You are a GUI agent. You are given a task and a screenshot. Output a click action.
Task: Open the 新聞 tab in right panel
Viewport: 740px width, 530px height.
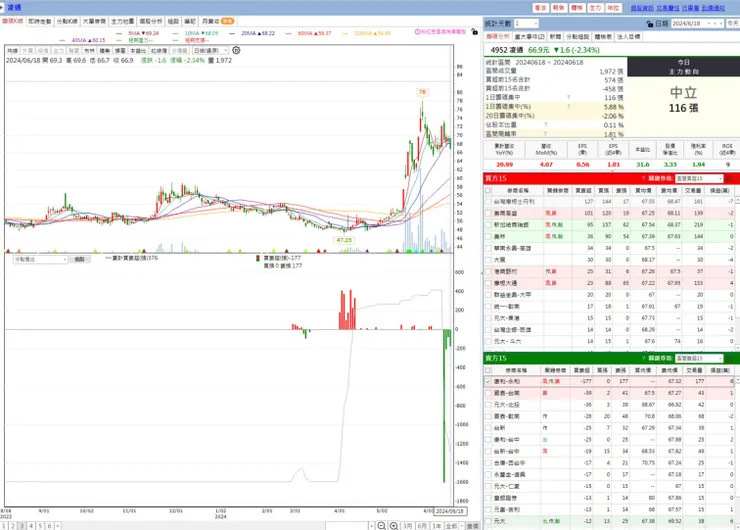(x=555, y=36)
